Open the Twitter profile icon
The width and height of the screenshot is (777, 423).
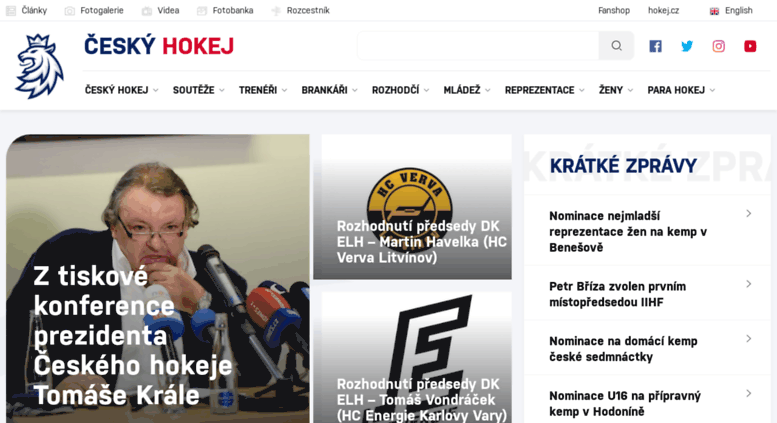[687, 46]
